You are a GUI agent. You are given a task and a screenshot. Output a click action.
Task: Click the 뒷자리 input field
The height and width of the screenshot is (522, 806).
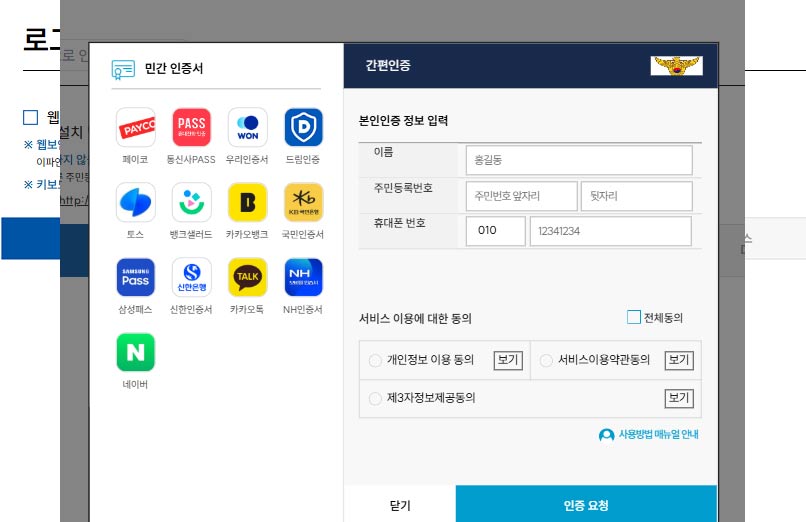pos(636,196)
